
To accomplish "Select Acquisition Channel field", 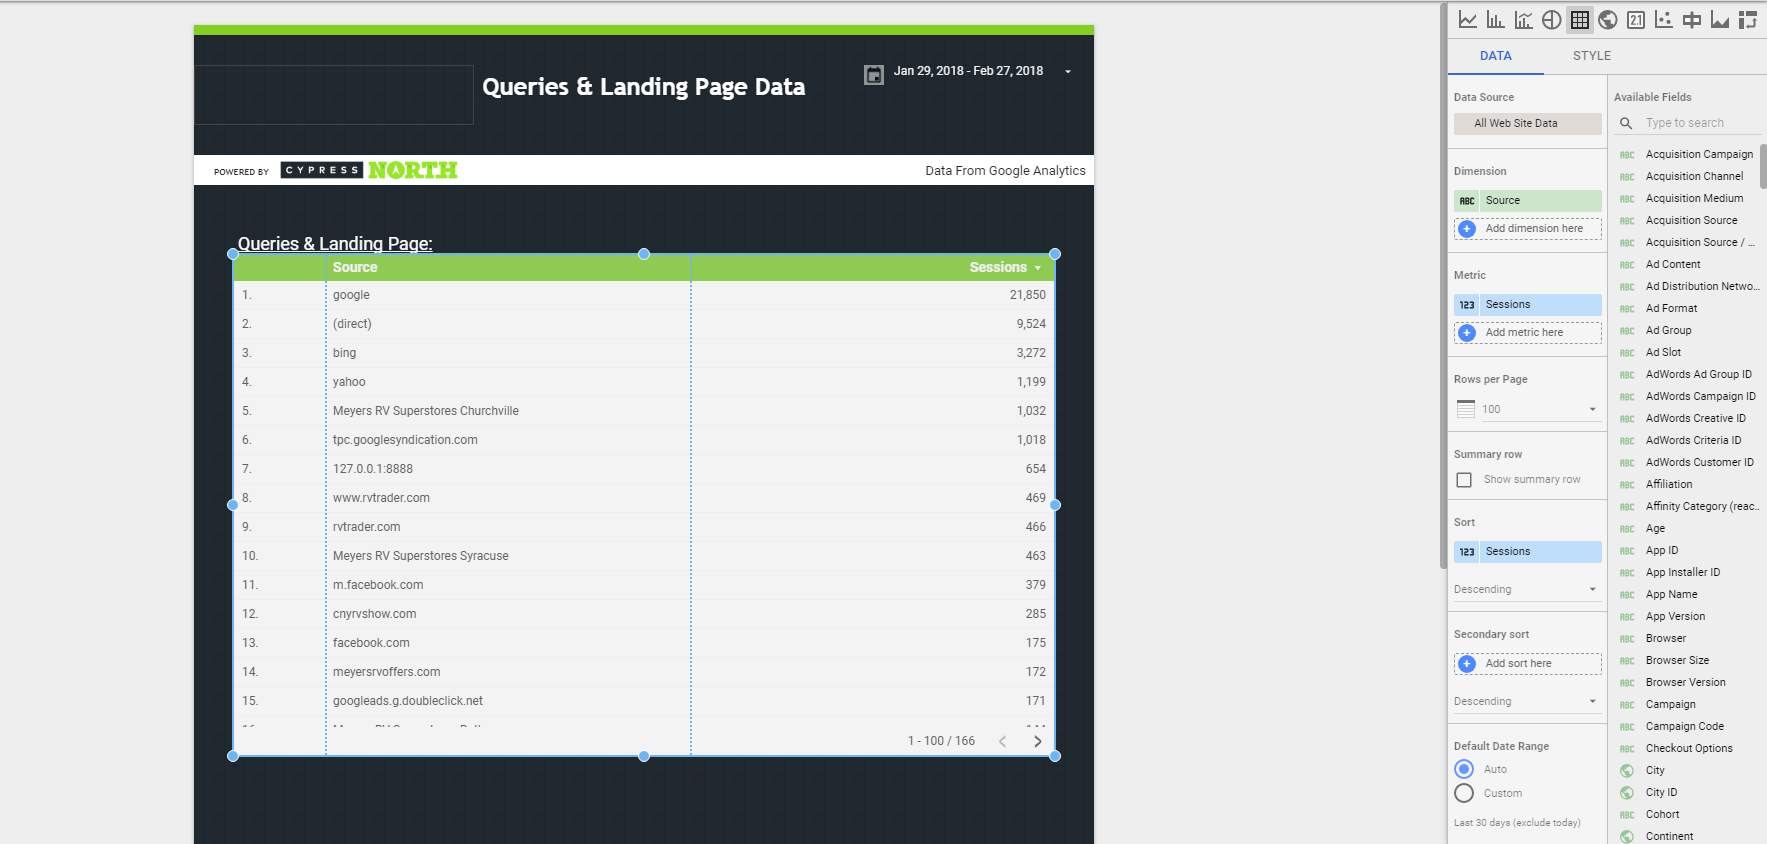I will pyautogui.click(x=1694, y=177).
